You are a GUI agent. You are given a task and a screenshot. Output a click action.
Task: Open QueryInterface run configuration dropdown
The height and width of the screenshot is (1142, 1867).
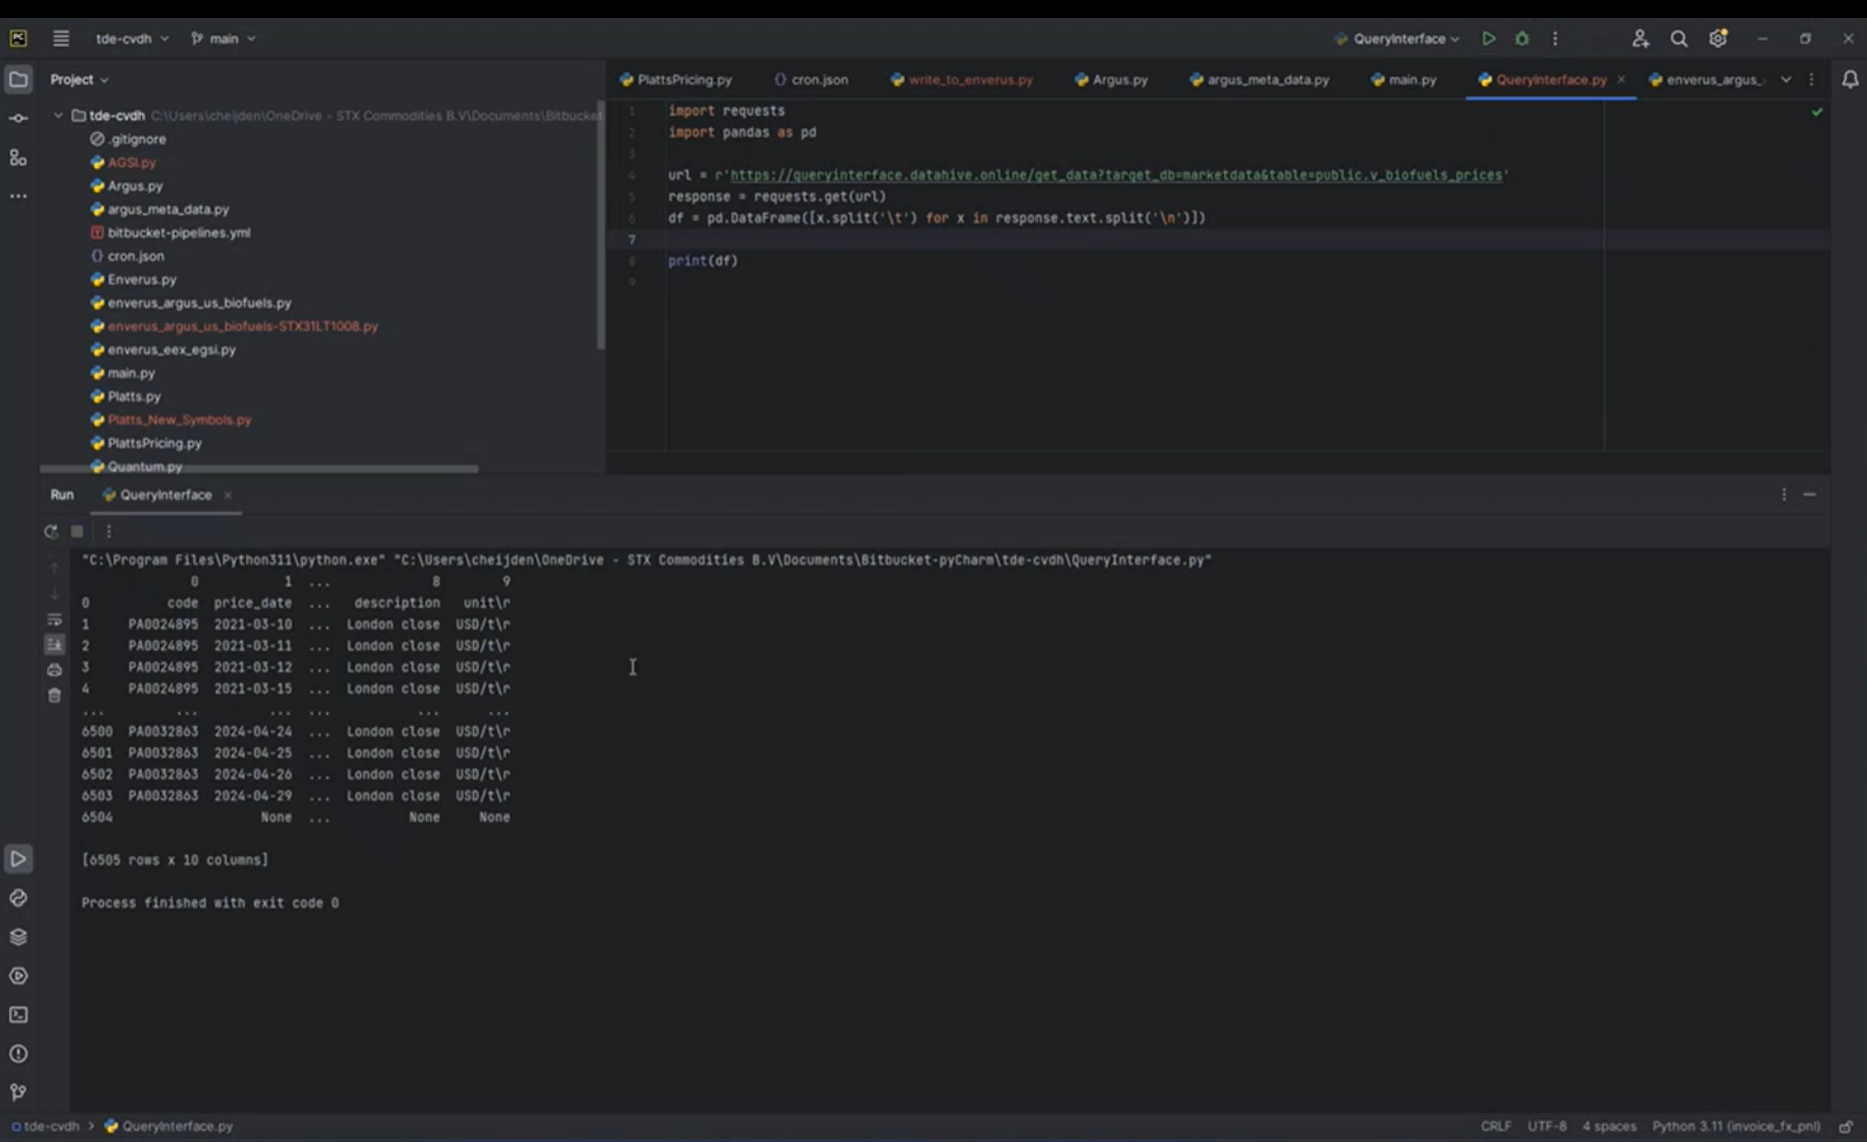[x=1398, y=38]
